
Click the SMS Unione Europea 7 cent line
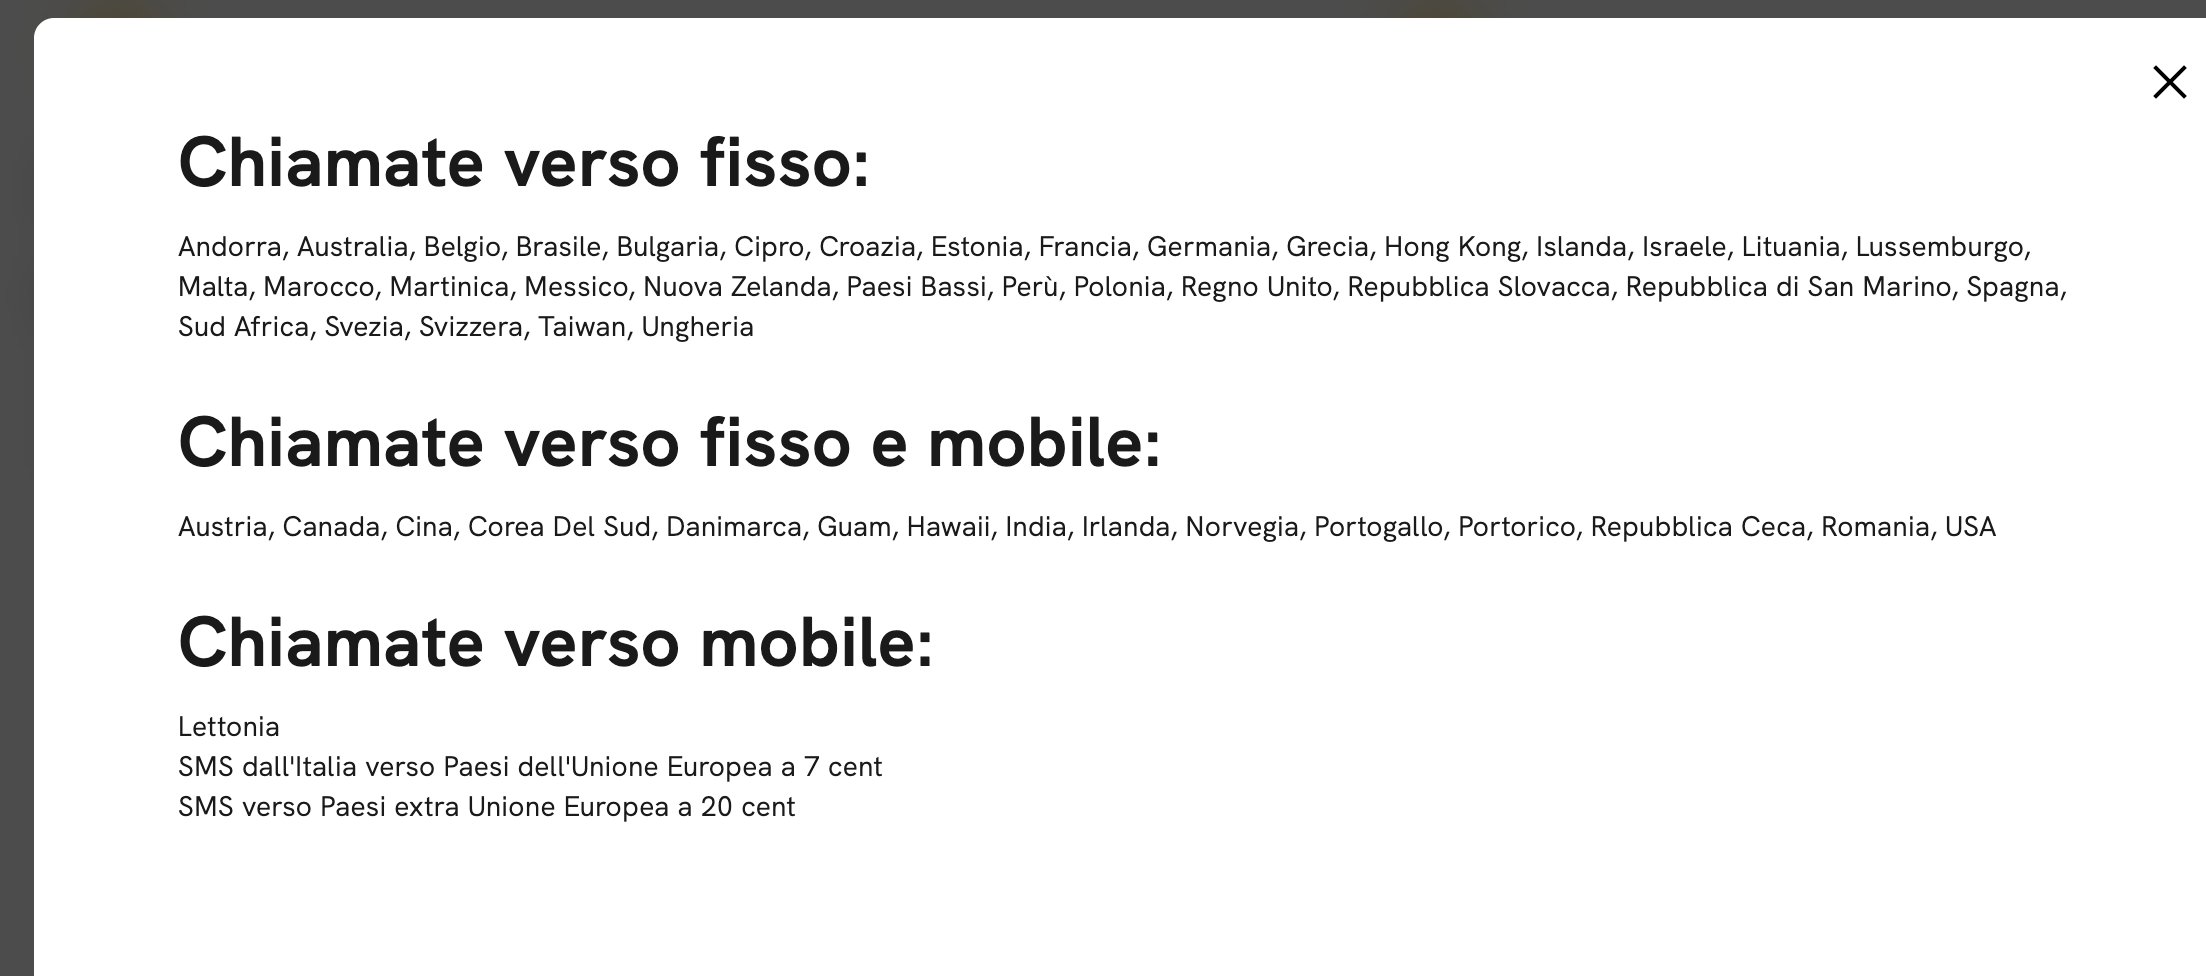[x=530, y=767]
